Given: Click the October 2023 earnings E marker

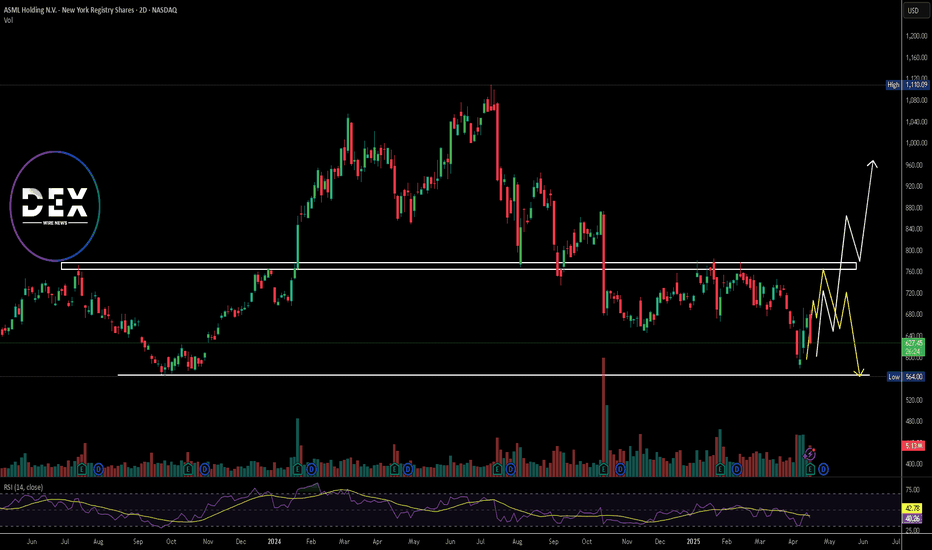Looking at the screenshot, I should (x=188, y=469).
